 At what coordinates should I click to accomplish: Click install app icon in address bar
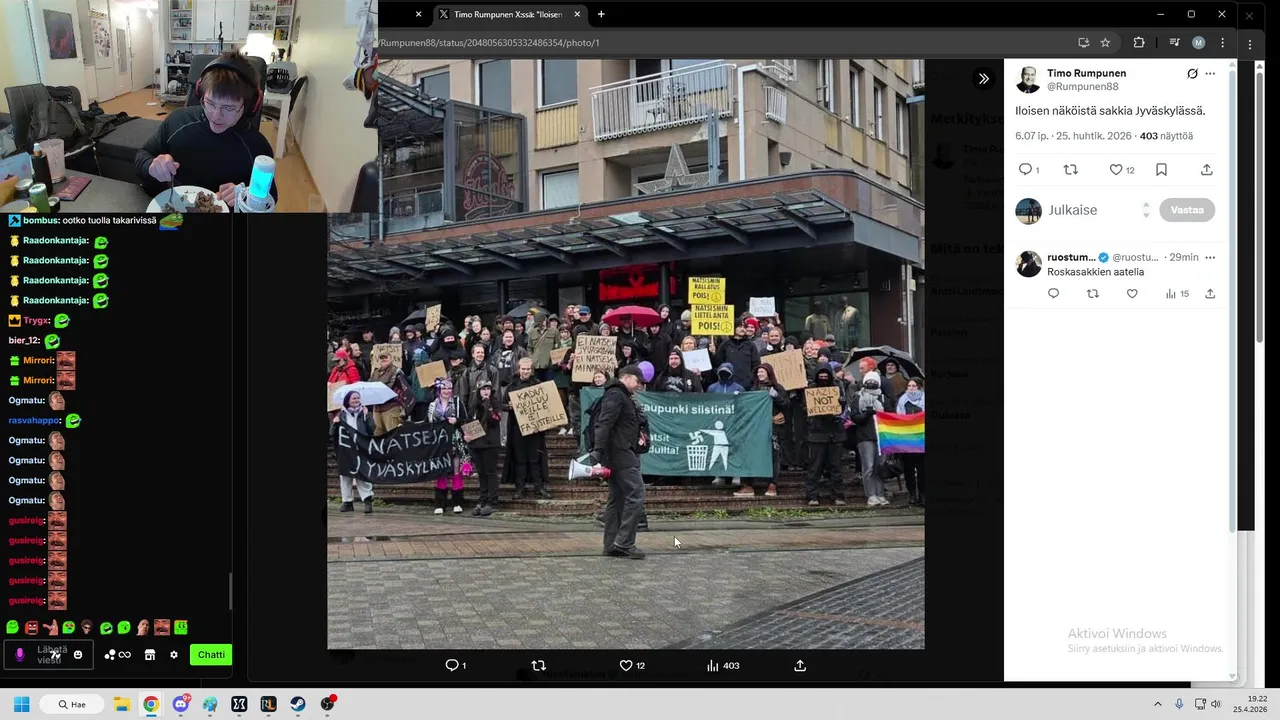[x=1083, y=43]
